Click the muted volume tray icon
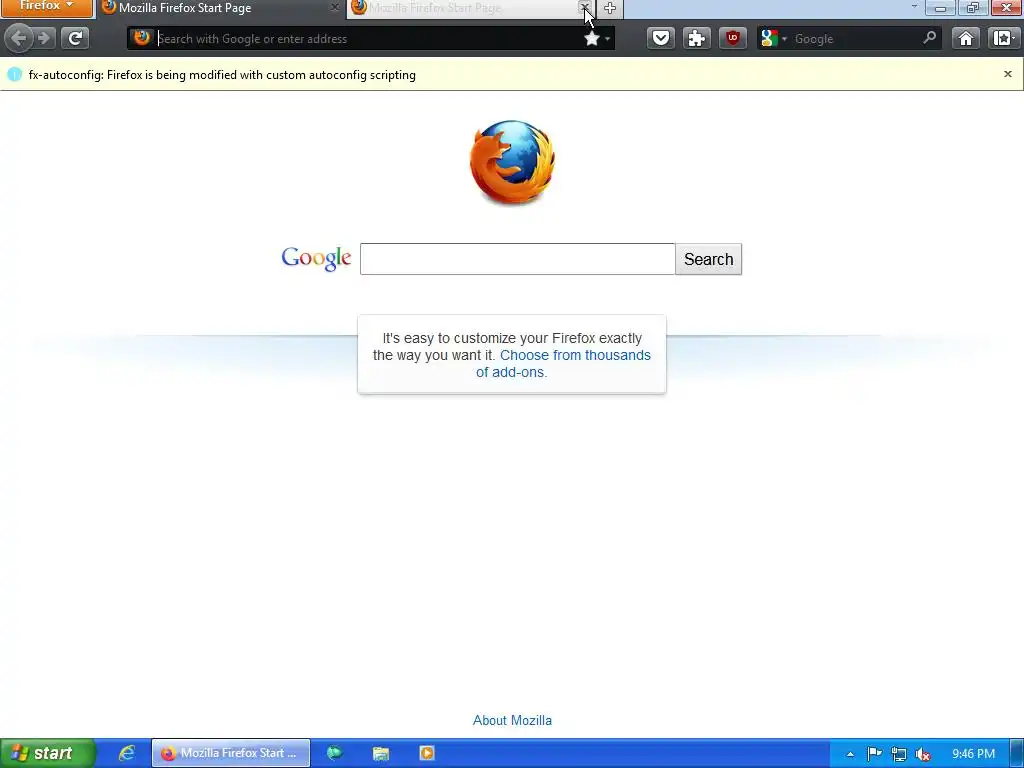 click(x=923, y=754)
